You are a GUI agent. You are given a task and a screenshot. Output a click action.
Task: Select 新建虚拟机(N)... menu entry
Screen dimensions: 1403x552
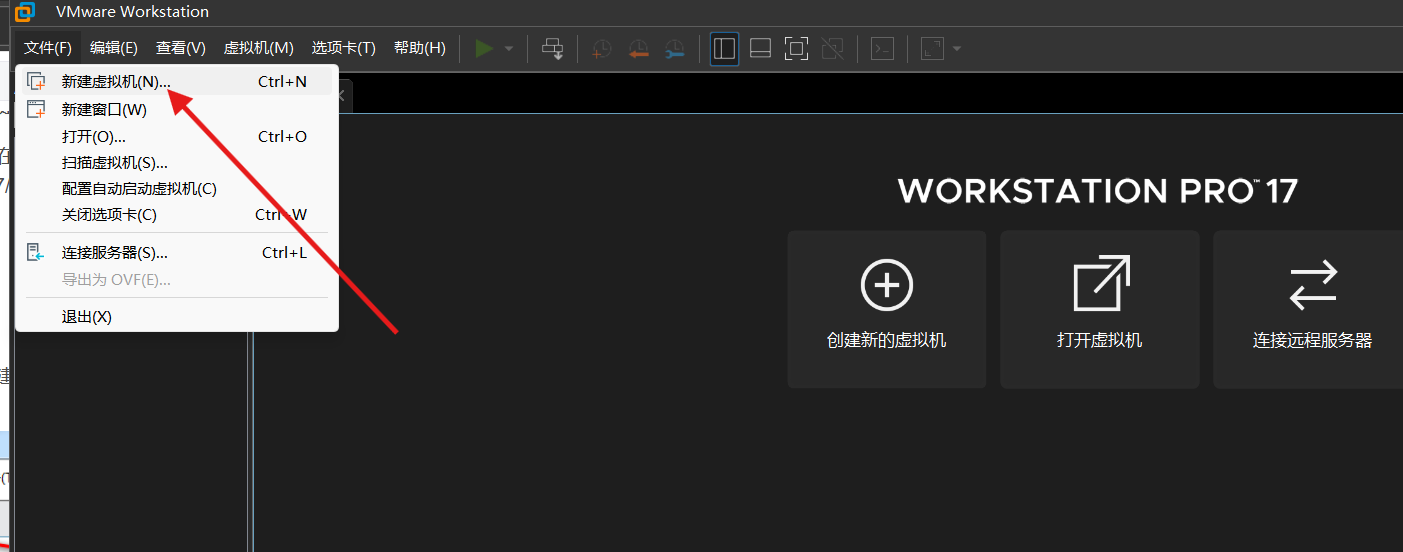click(x=177, y=82)
